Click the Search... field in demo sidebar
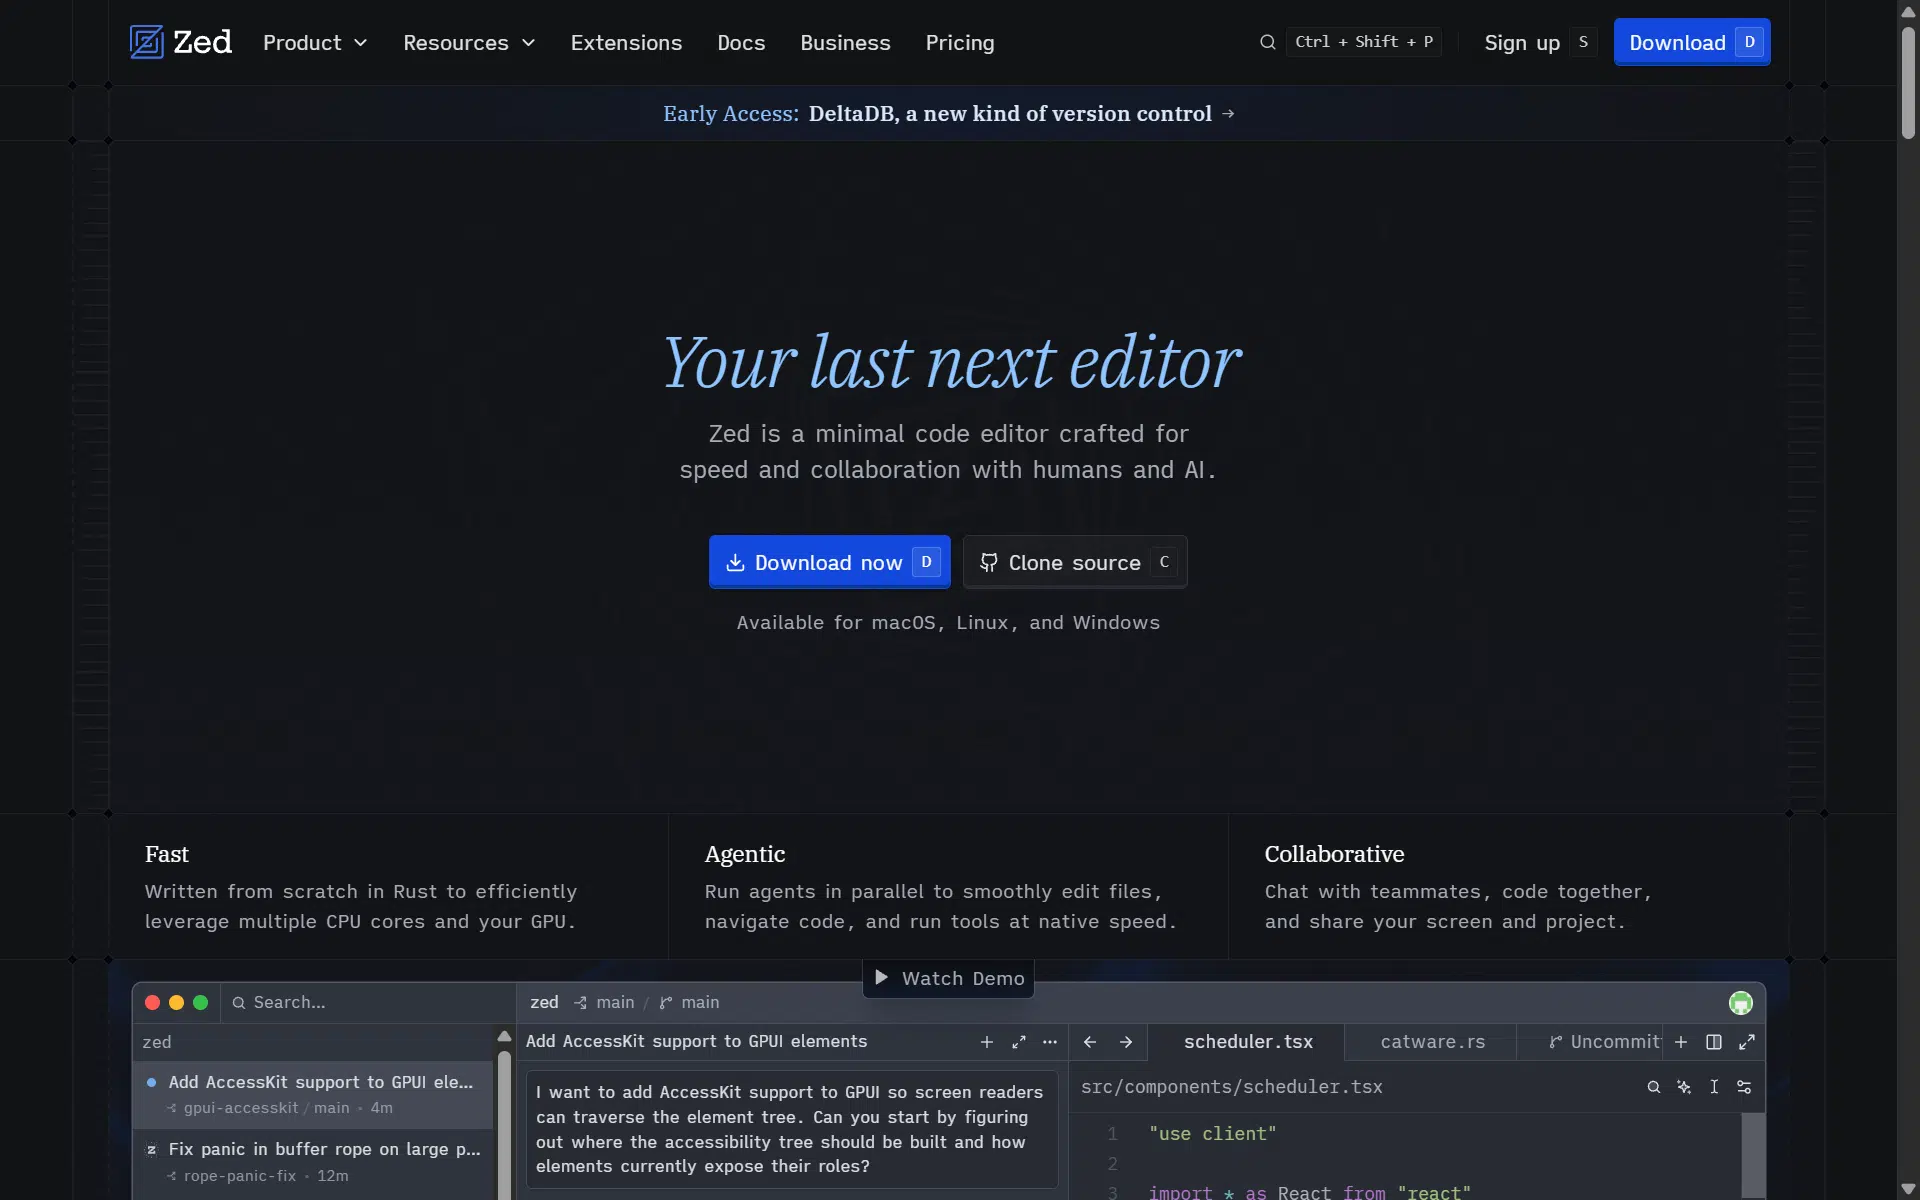 point(367,1003)
